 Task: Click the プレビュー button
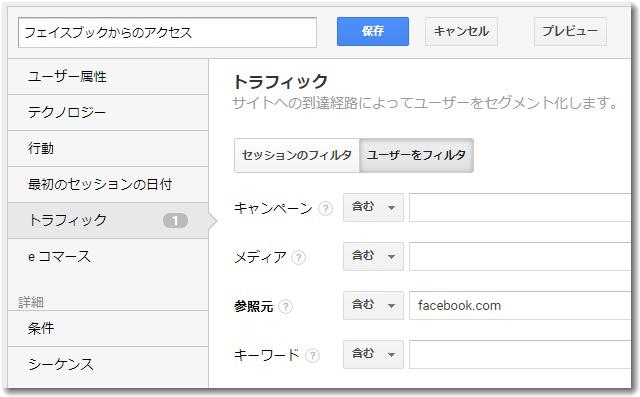[570, 31]
